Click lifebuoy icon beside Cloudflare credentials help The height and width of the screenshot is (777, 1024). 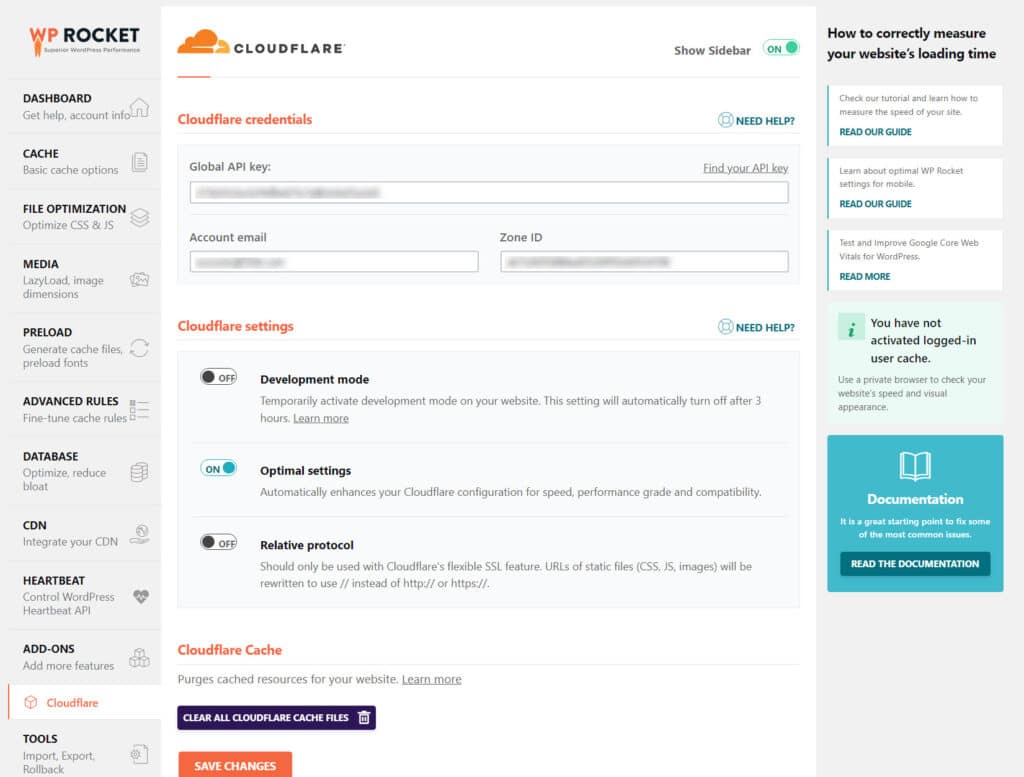click(725, 120)
